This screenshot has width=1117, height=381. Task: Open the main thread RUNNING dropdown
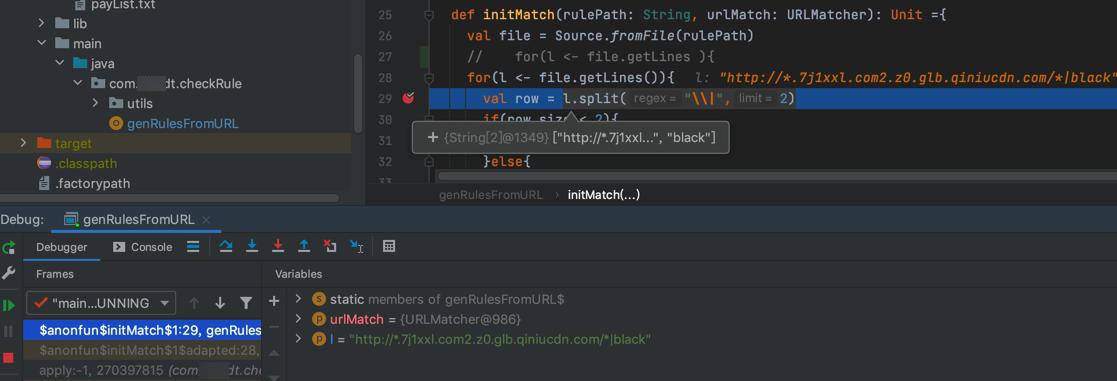pos(100,303)
